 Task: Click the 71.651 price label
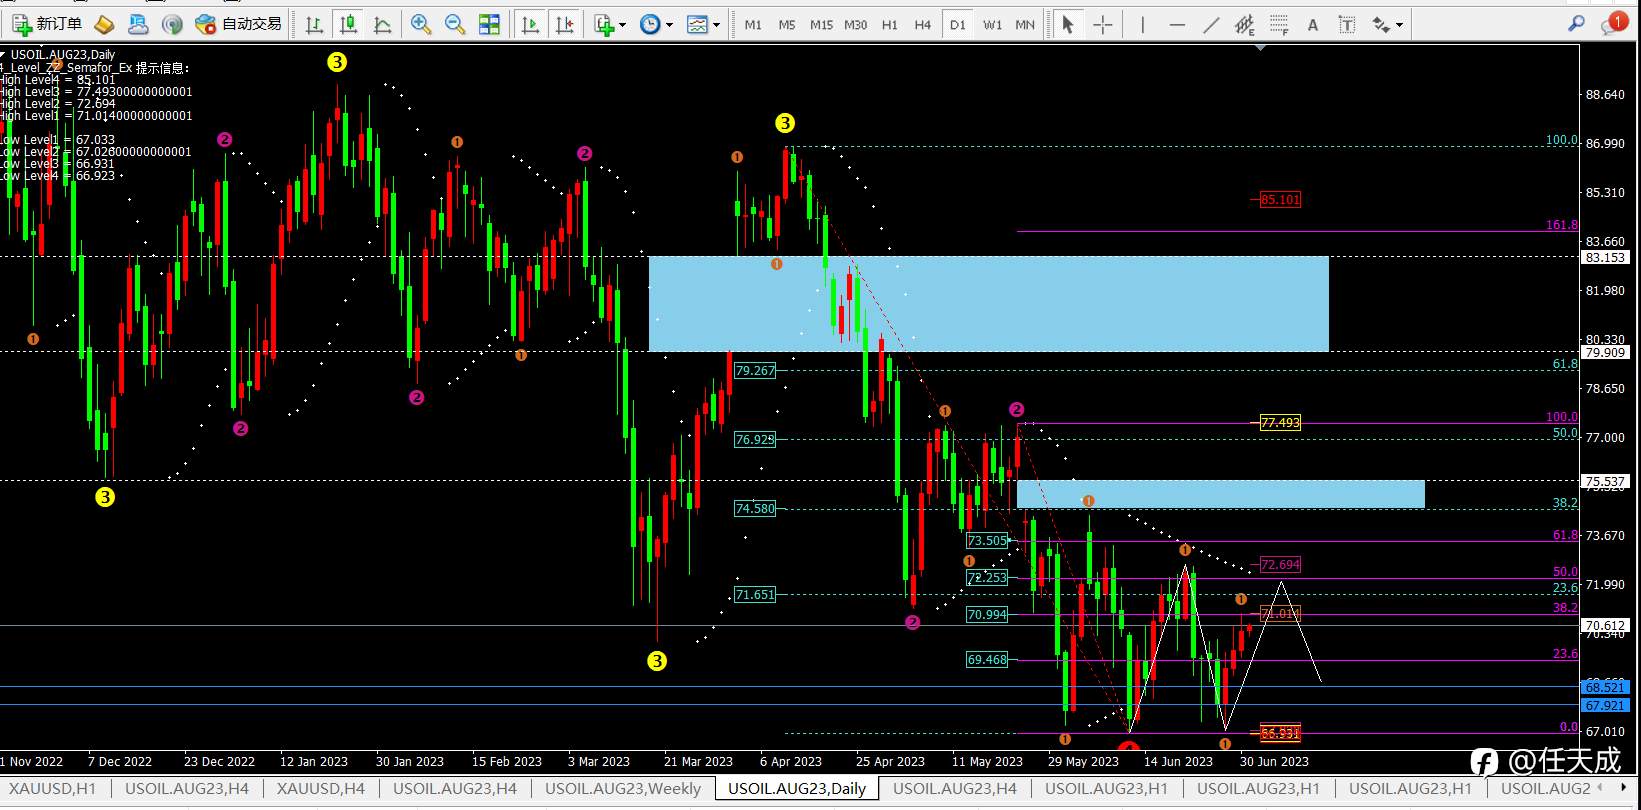(x=755, y=594)
